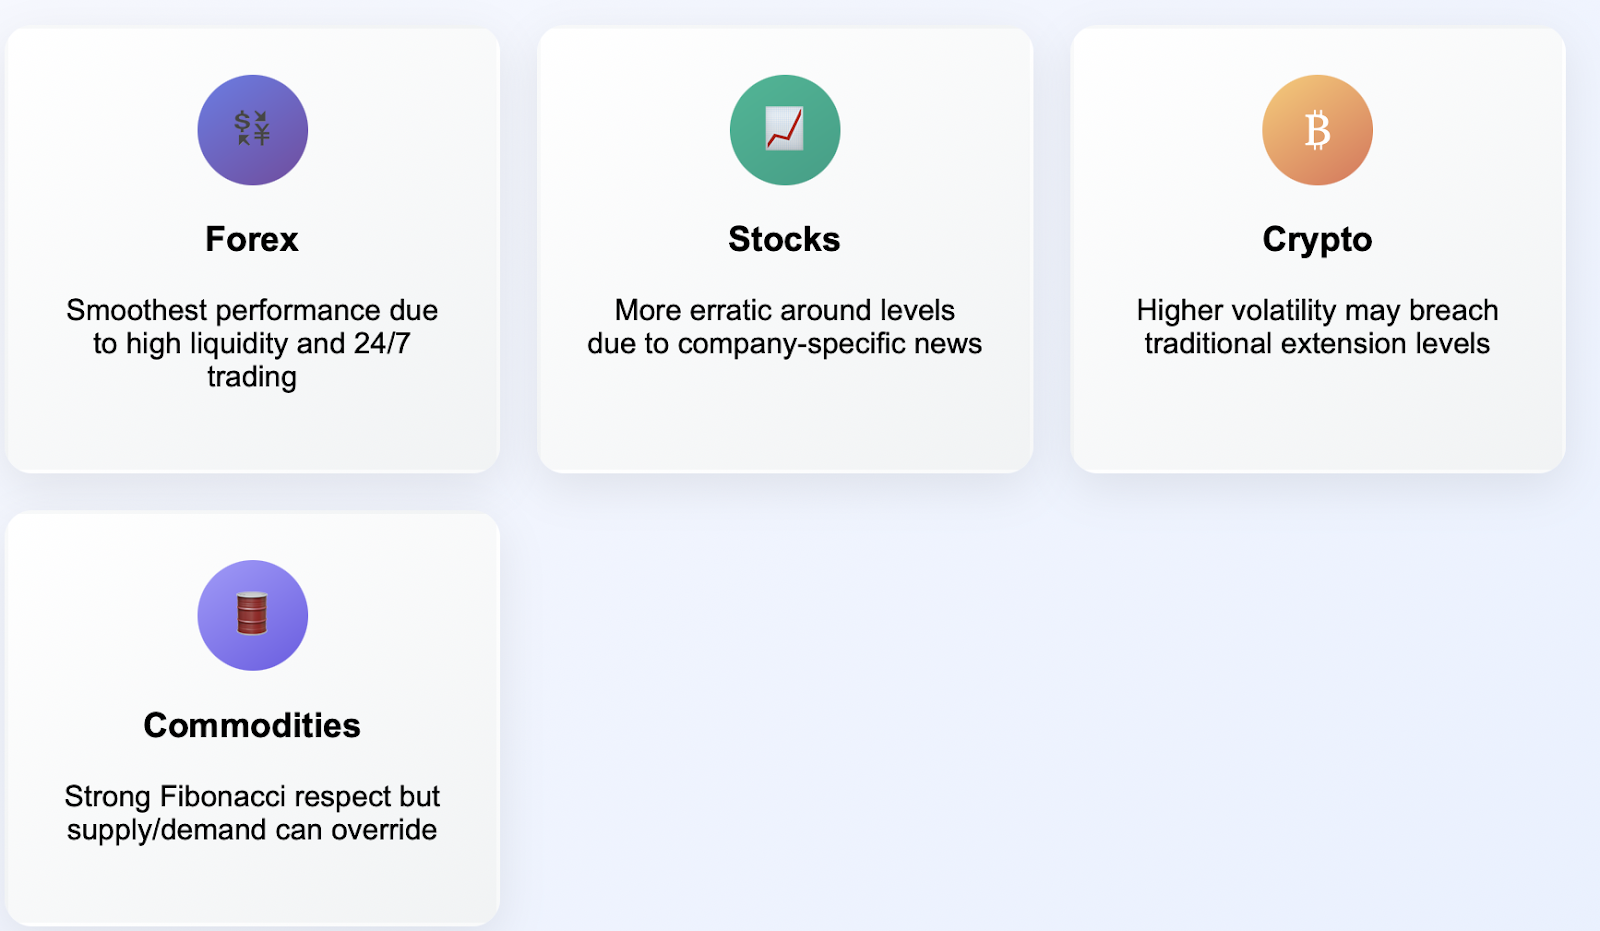This screenshot has height=931, width=1600.
Task: Click the Forex currency exchange icon
Action: coord(252,129)
